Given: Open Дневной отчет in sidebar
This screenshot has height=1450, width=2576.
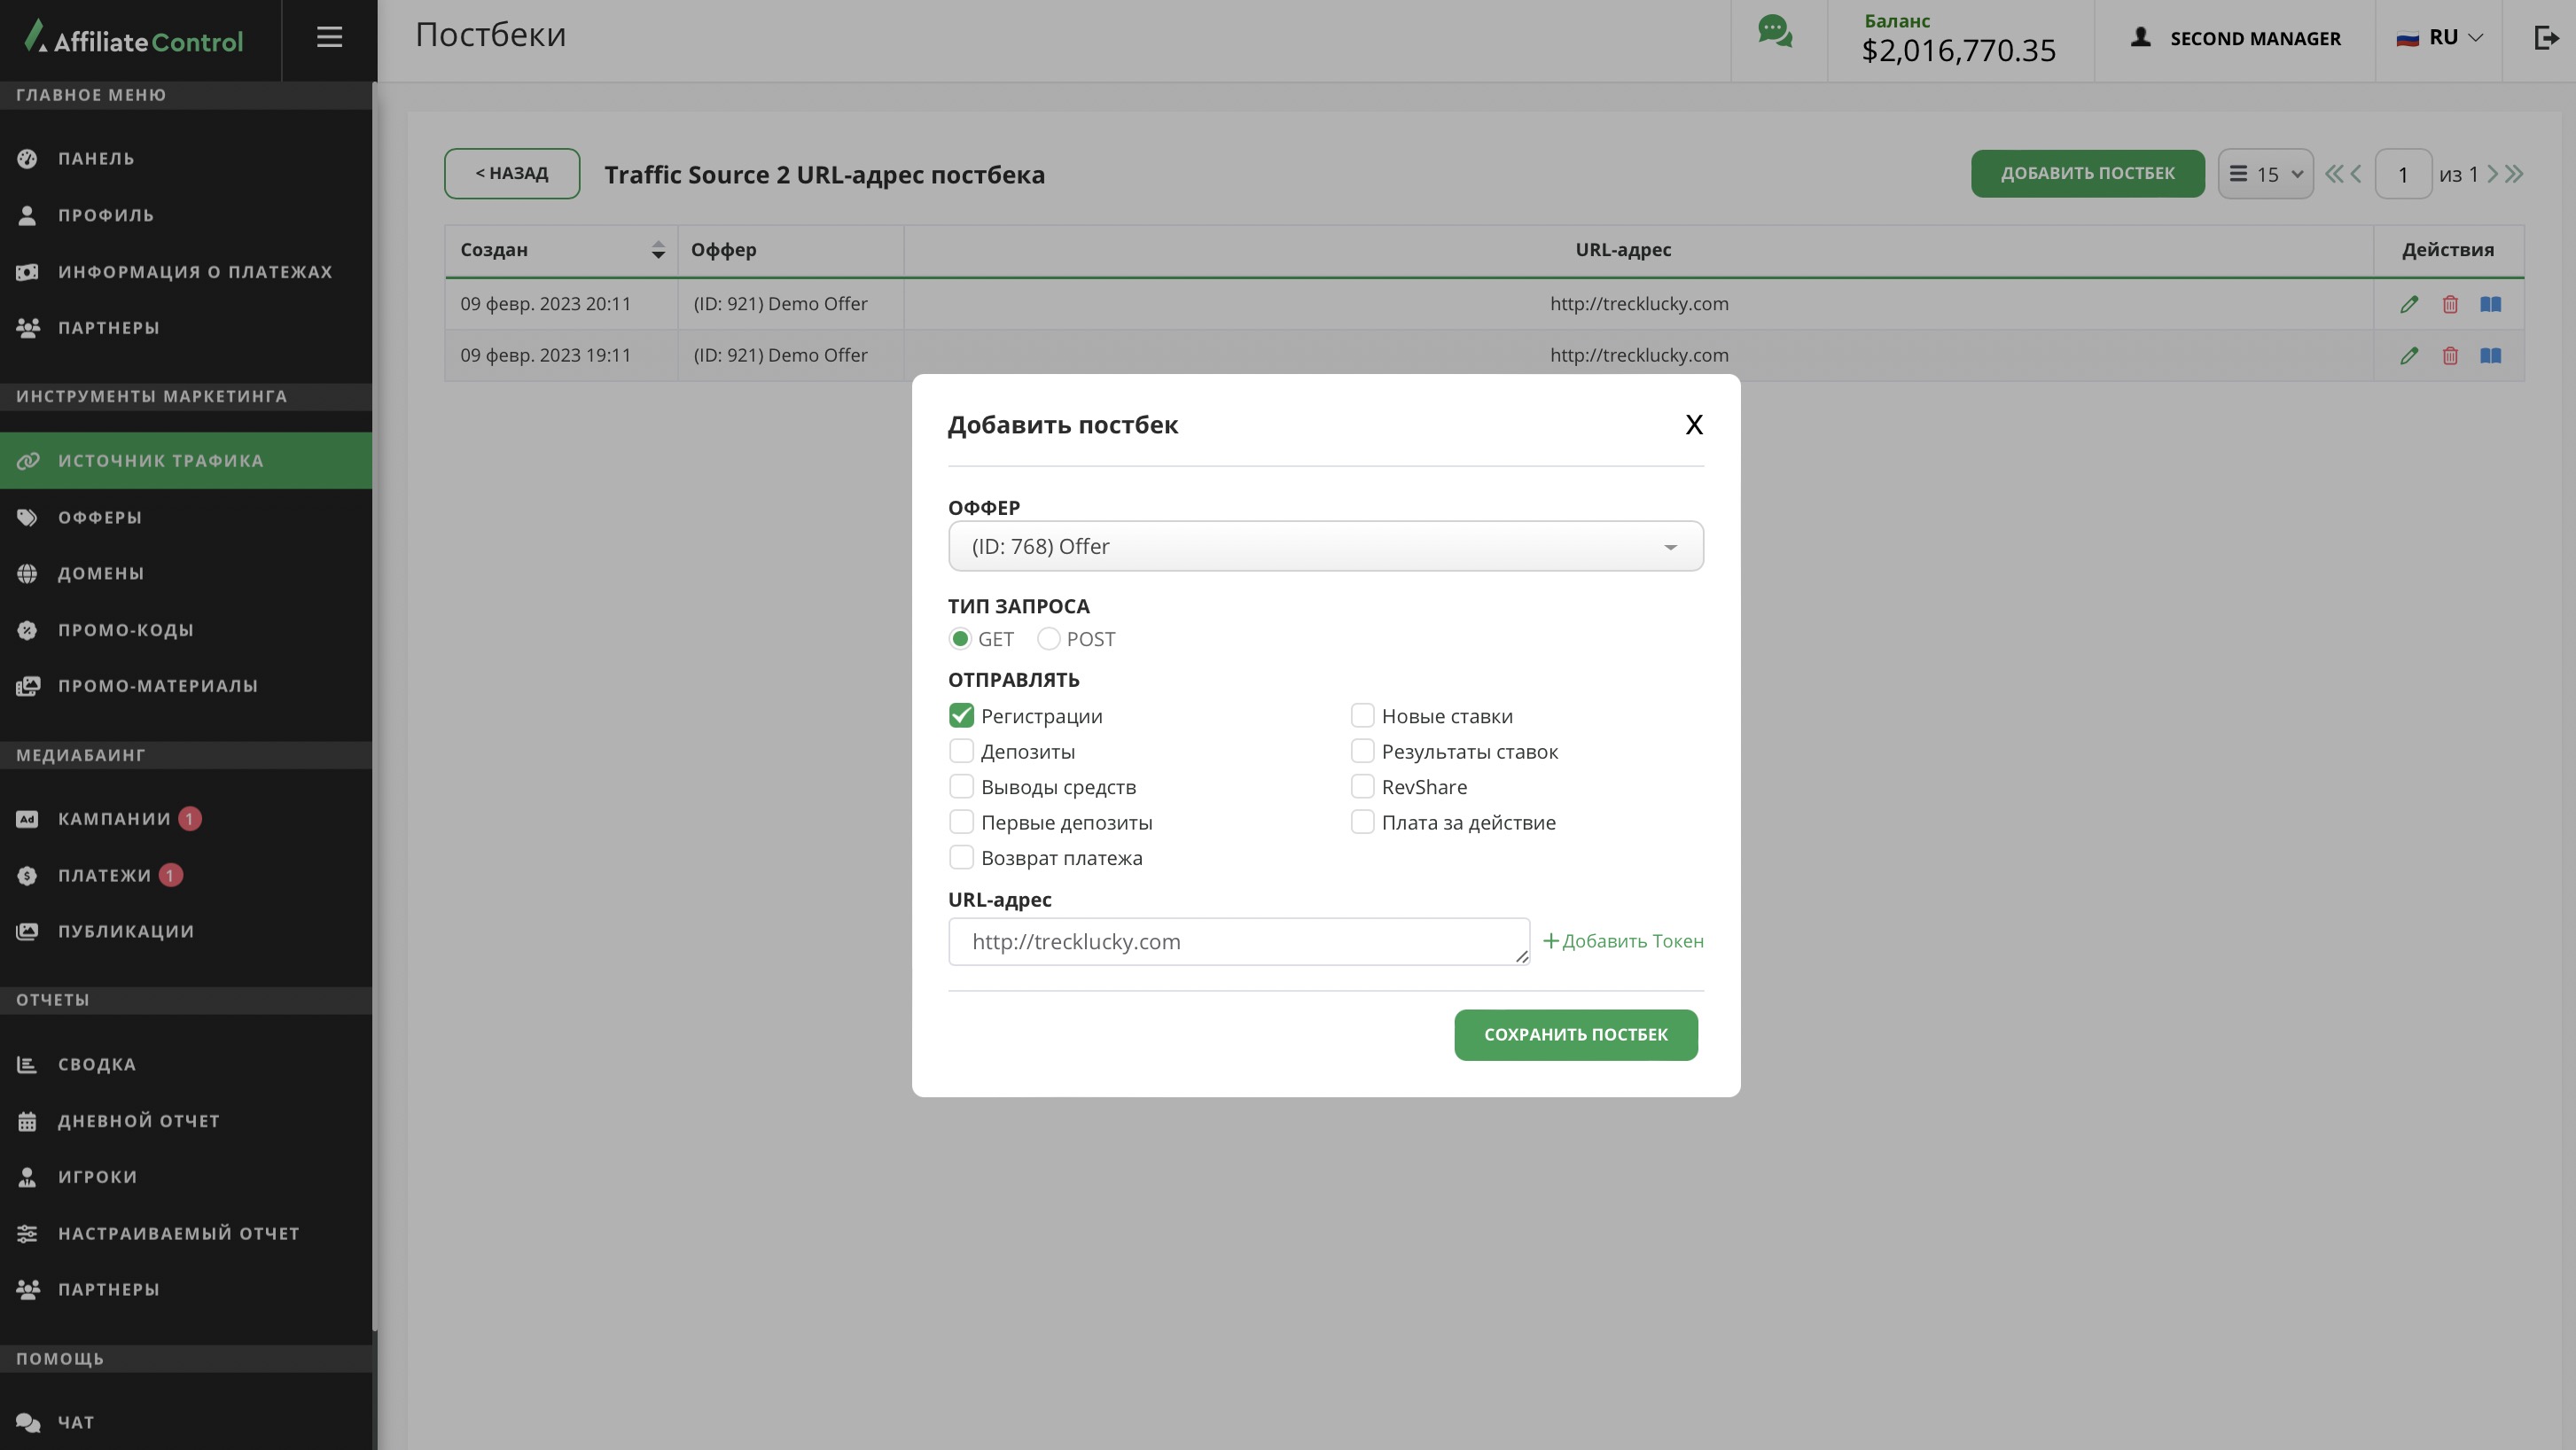Looking at the screenshot, I should (x=138, y=1121).
